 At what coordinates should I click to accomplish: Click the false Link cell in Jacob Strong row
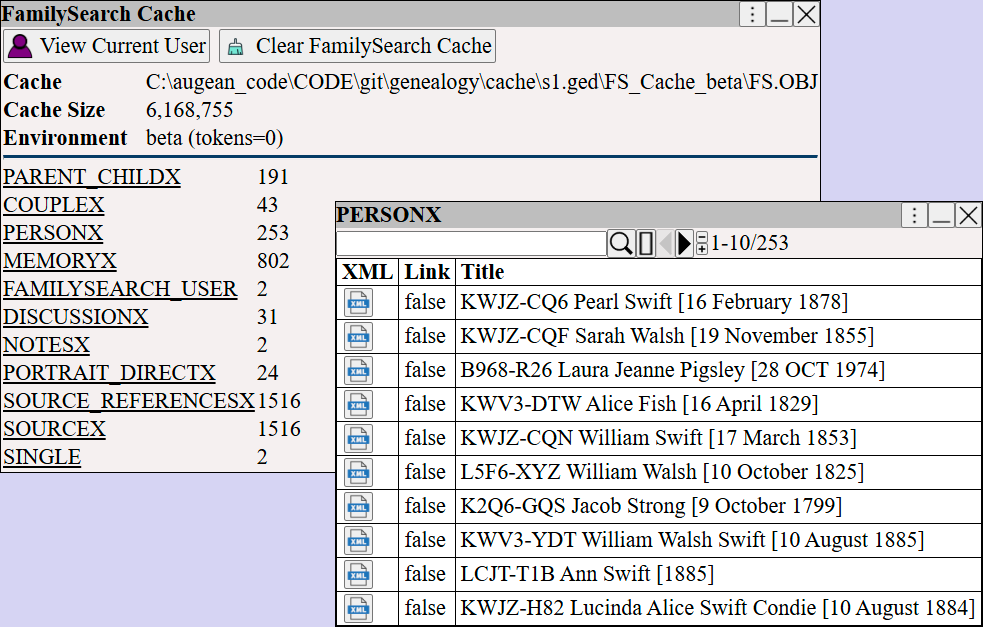click(x=425, y=505)
